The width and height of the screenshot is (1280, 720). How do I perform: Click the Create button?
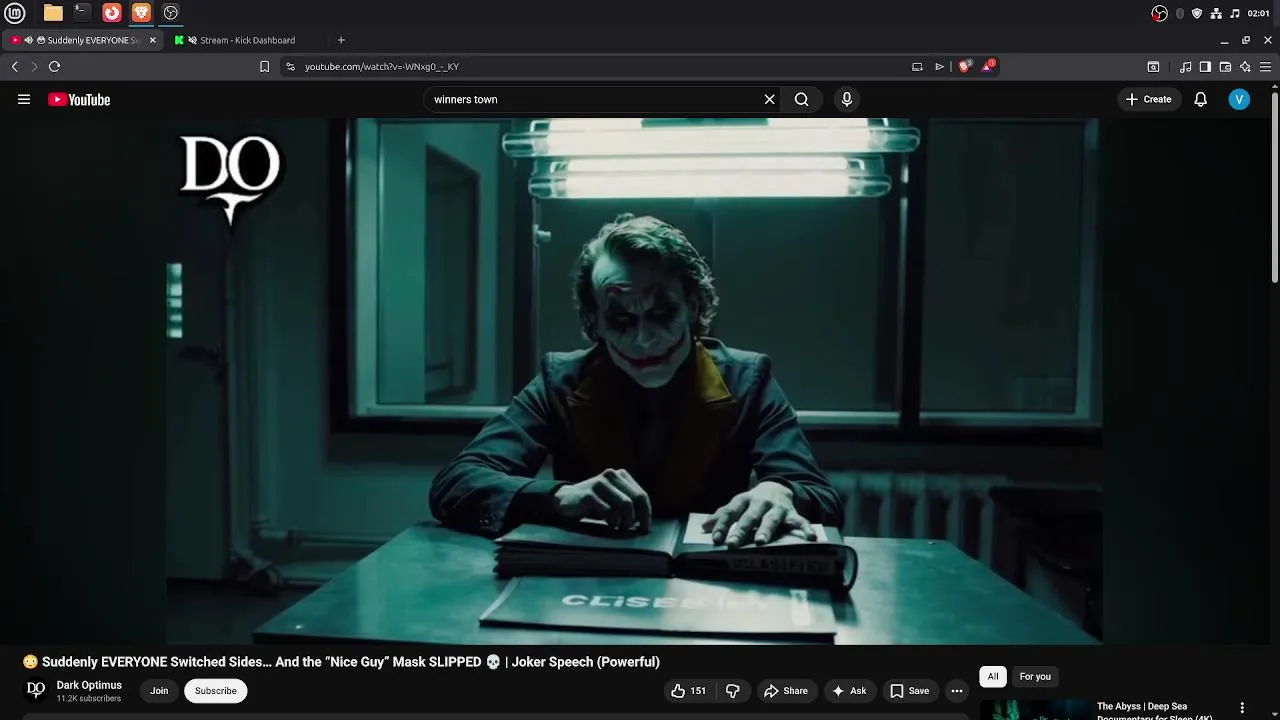click(1148, 99)
